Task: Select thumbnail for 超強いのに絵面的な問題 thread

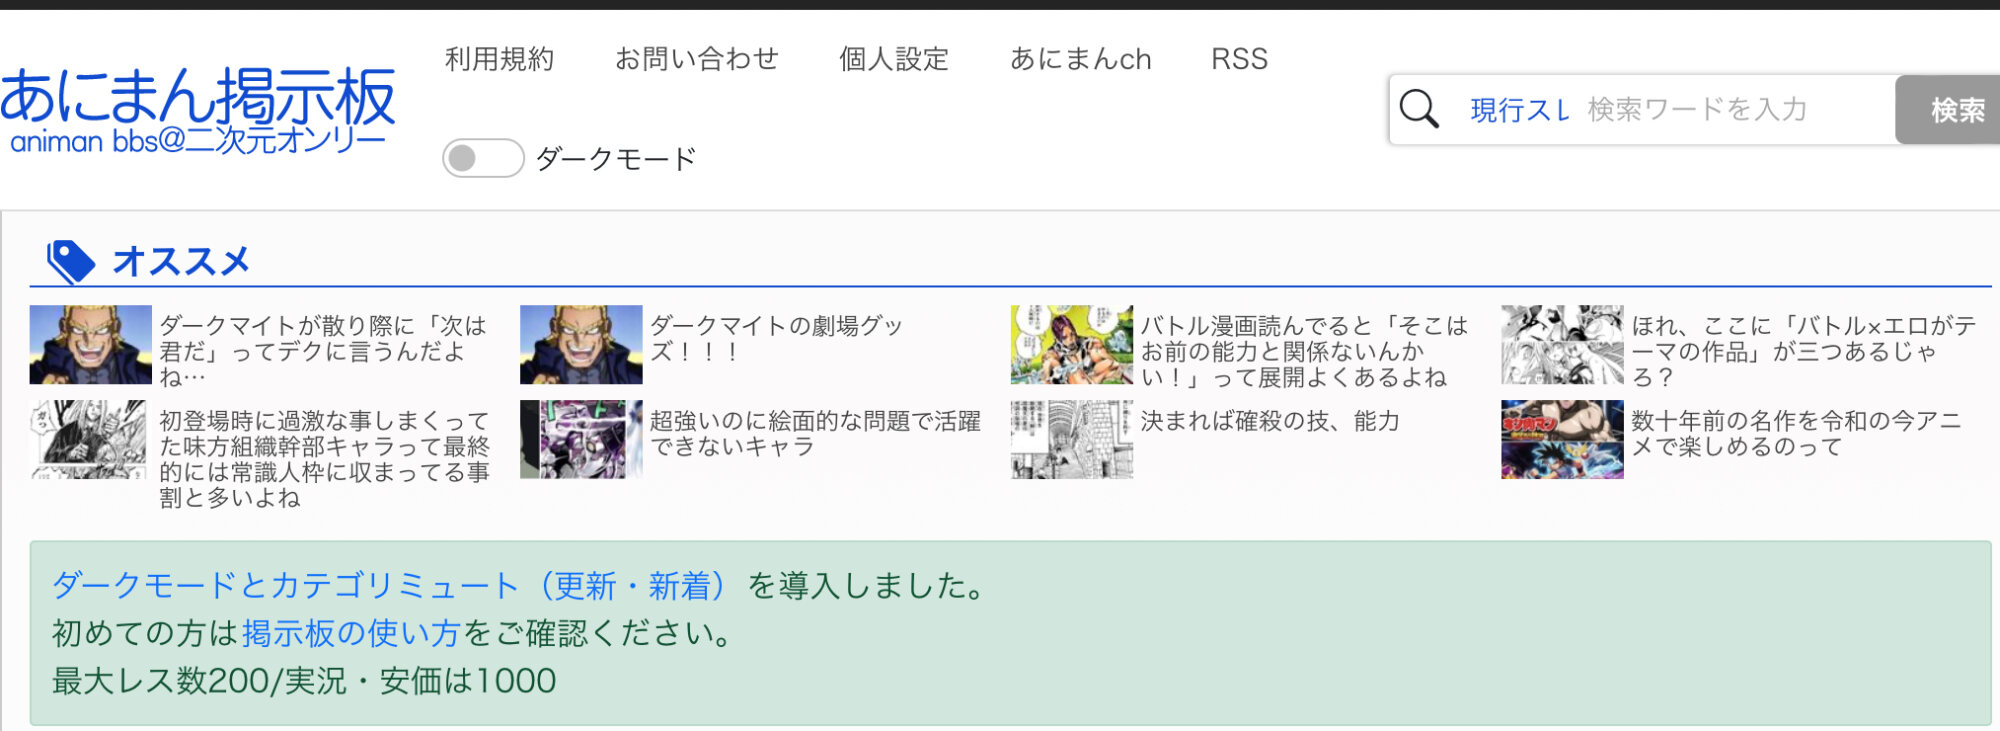Action: coord(581,440)
